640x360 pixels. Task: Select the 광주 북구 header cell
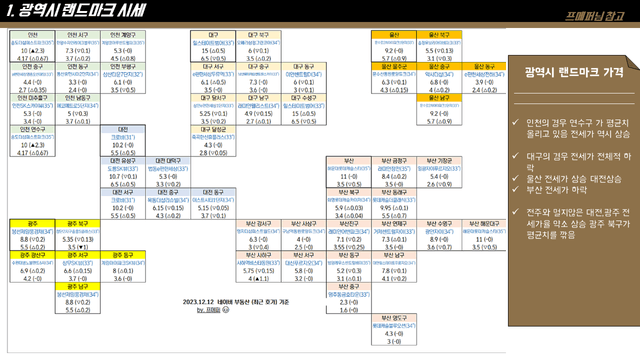point(78,224)
